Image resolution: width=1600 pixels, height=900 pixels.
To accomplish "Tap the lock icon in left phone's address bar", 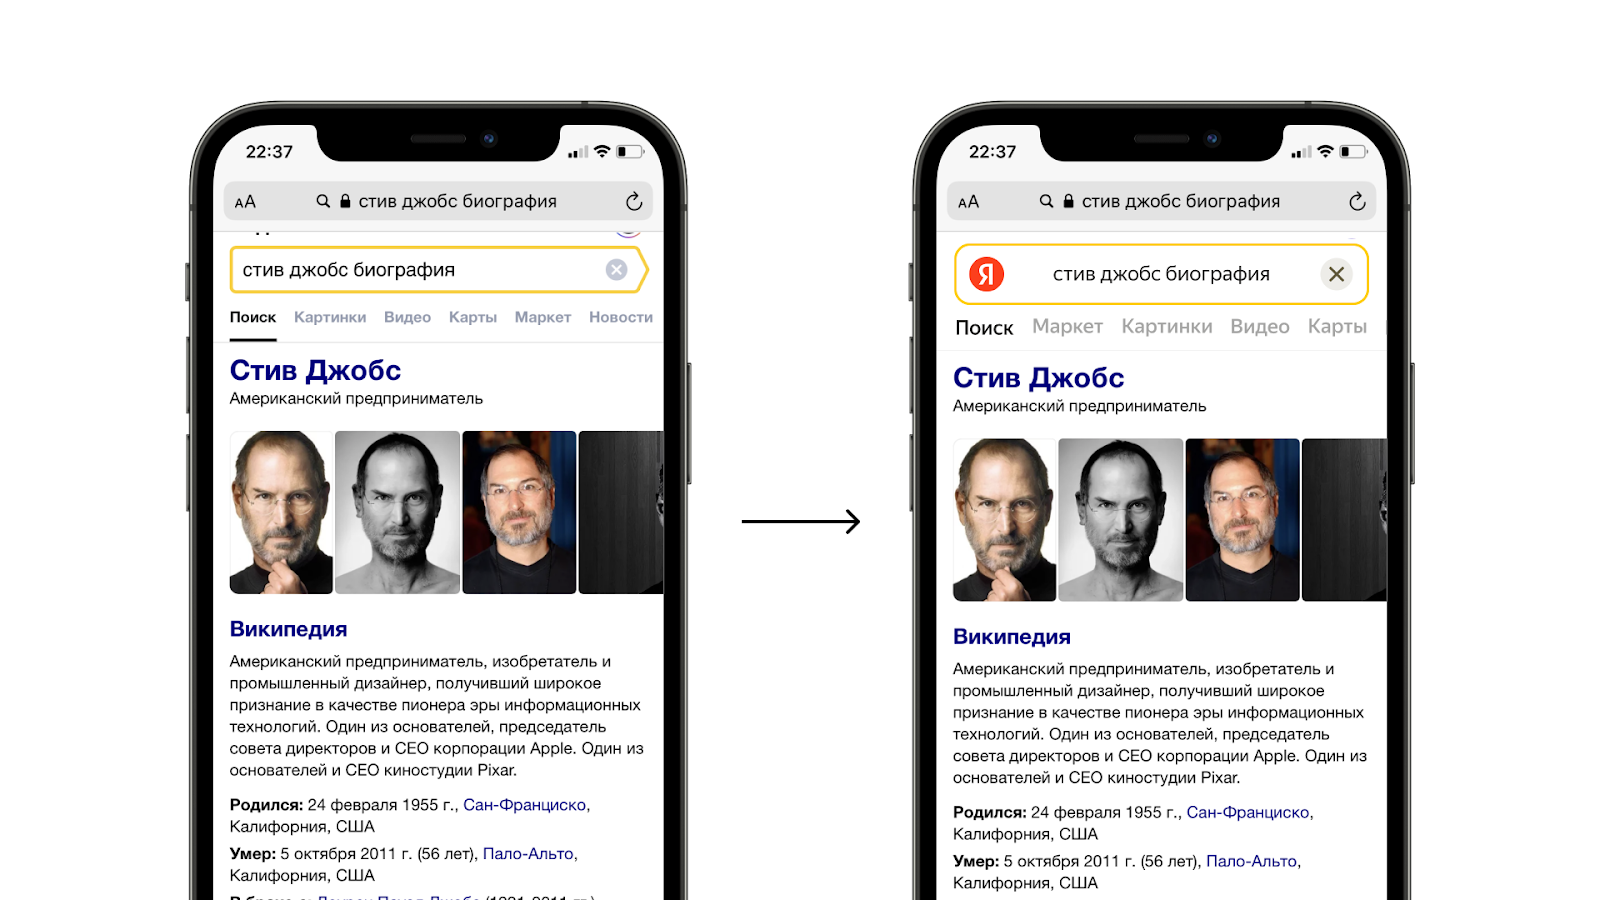I will tap(345, 201).
